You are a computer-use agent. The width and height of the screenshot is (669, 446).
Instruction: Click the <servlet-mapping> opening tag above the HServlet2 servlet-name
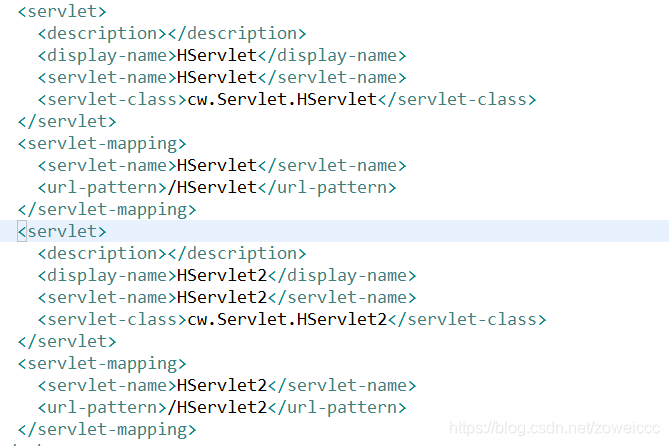click(102, 363)
